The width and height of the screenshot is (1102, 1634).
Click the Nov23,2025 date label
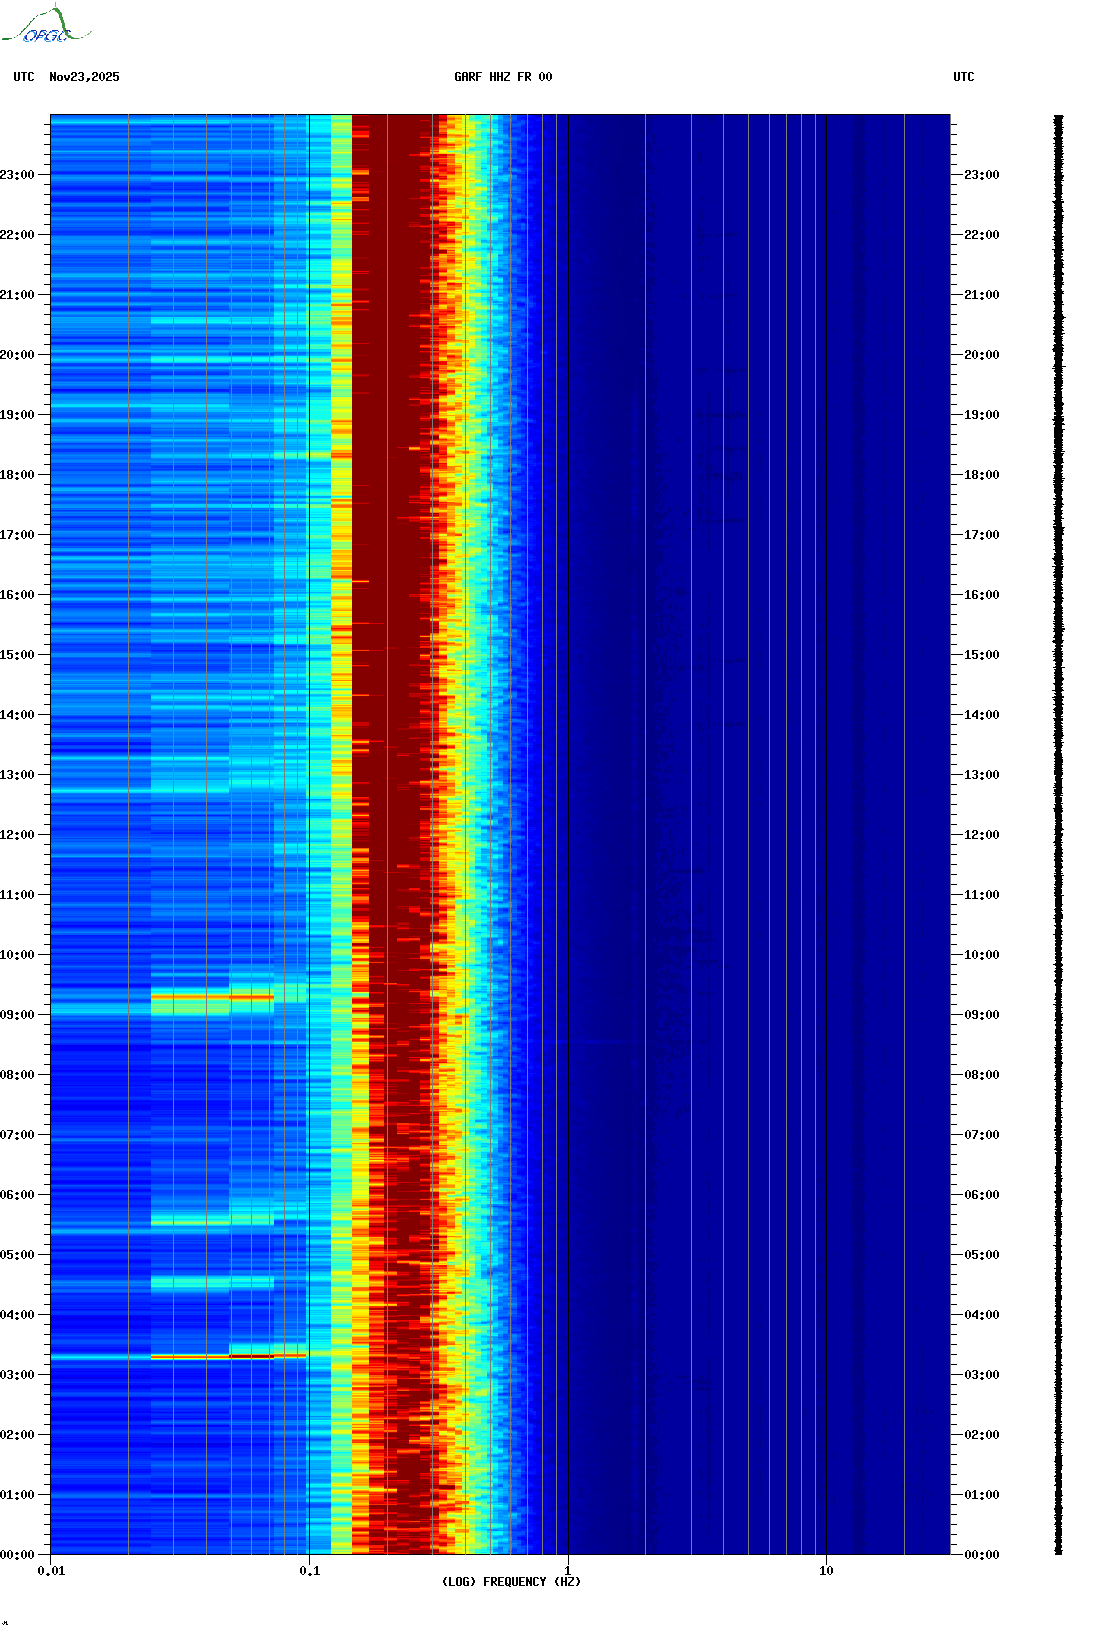tap(84, 77)
